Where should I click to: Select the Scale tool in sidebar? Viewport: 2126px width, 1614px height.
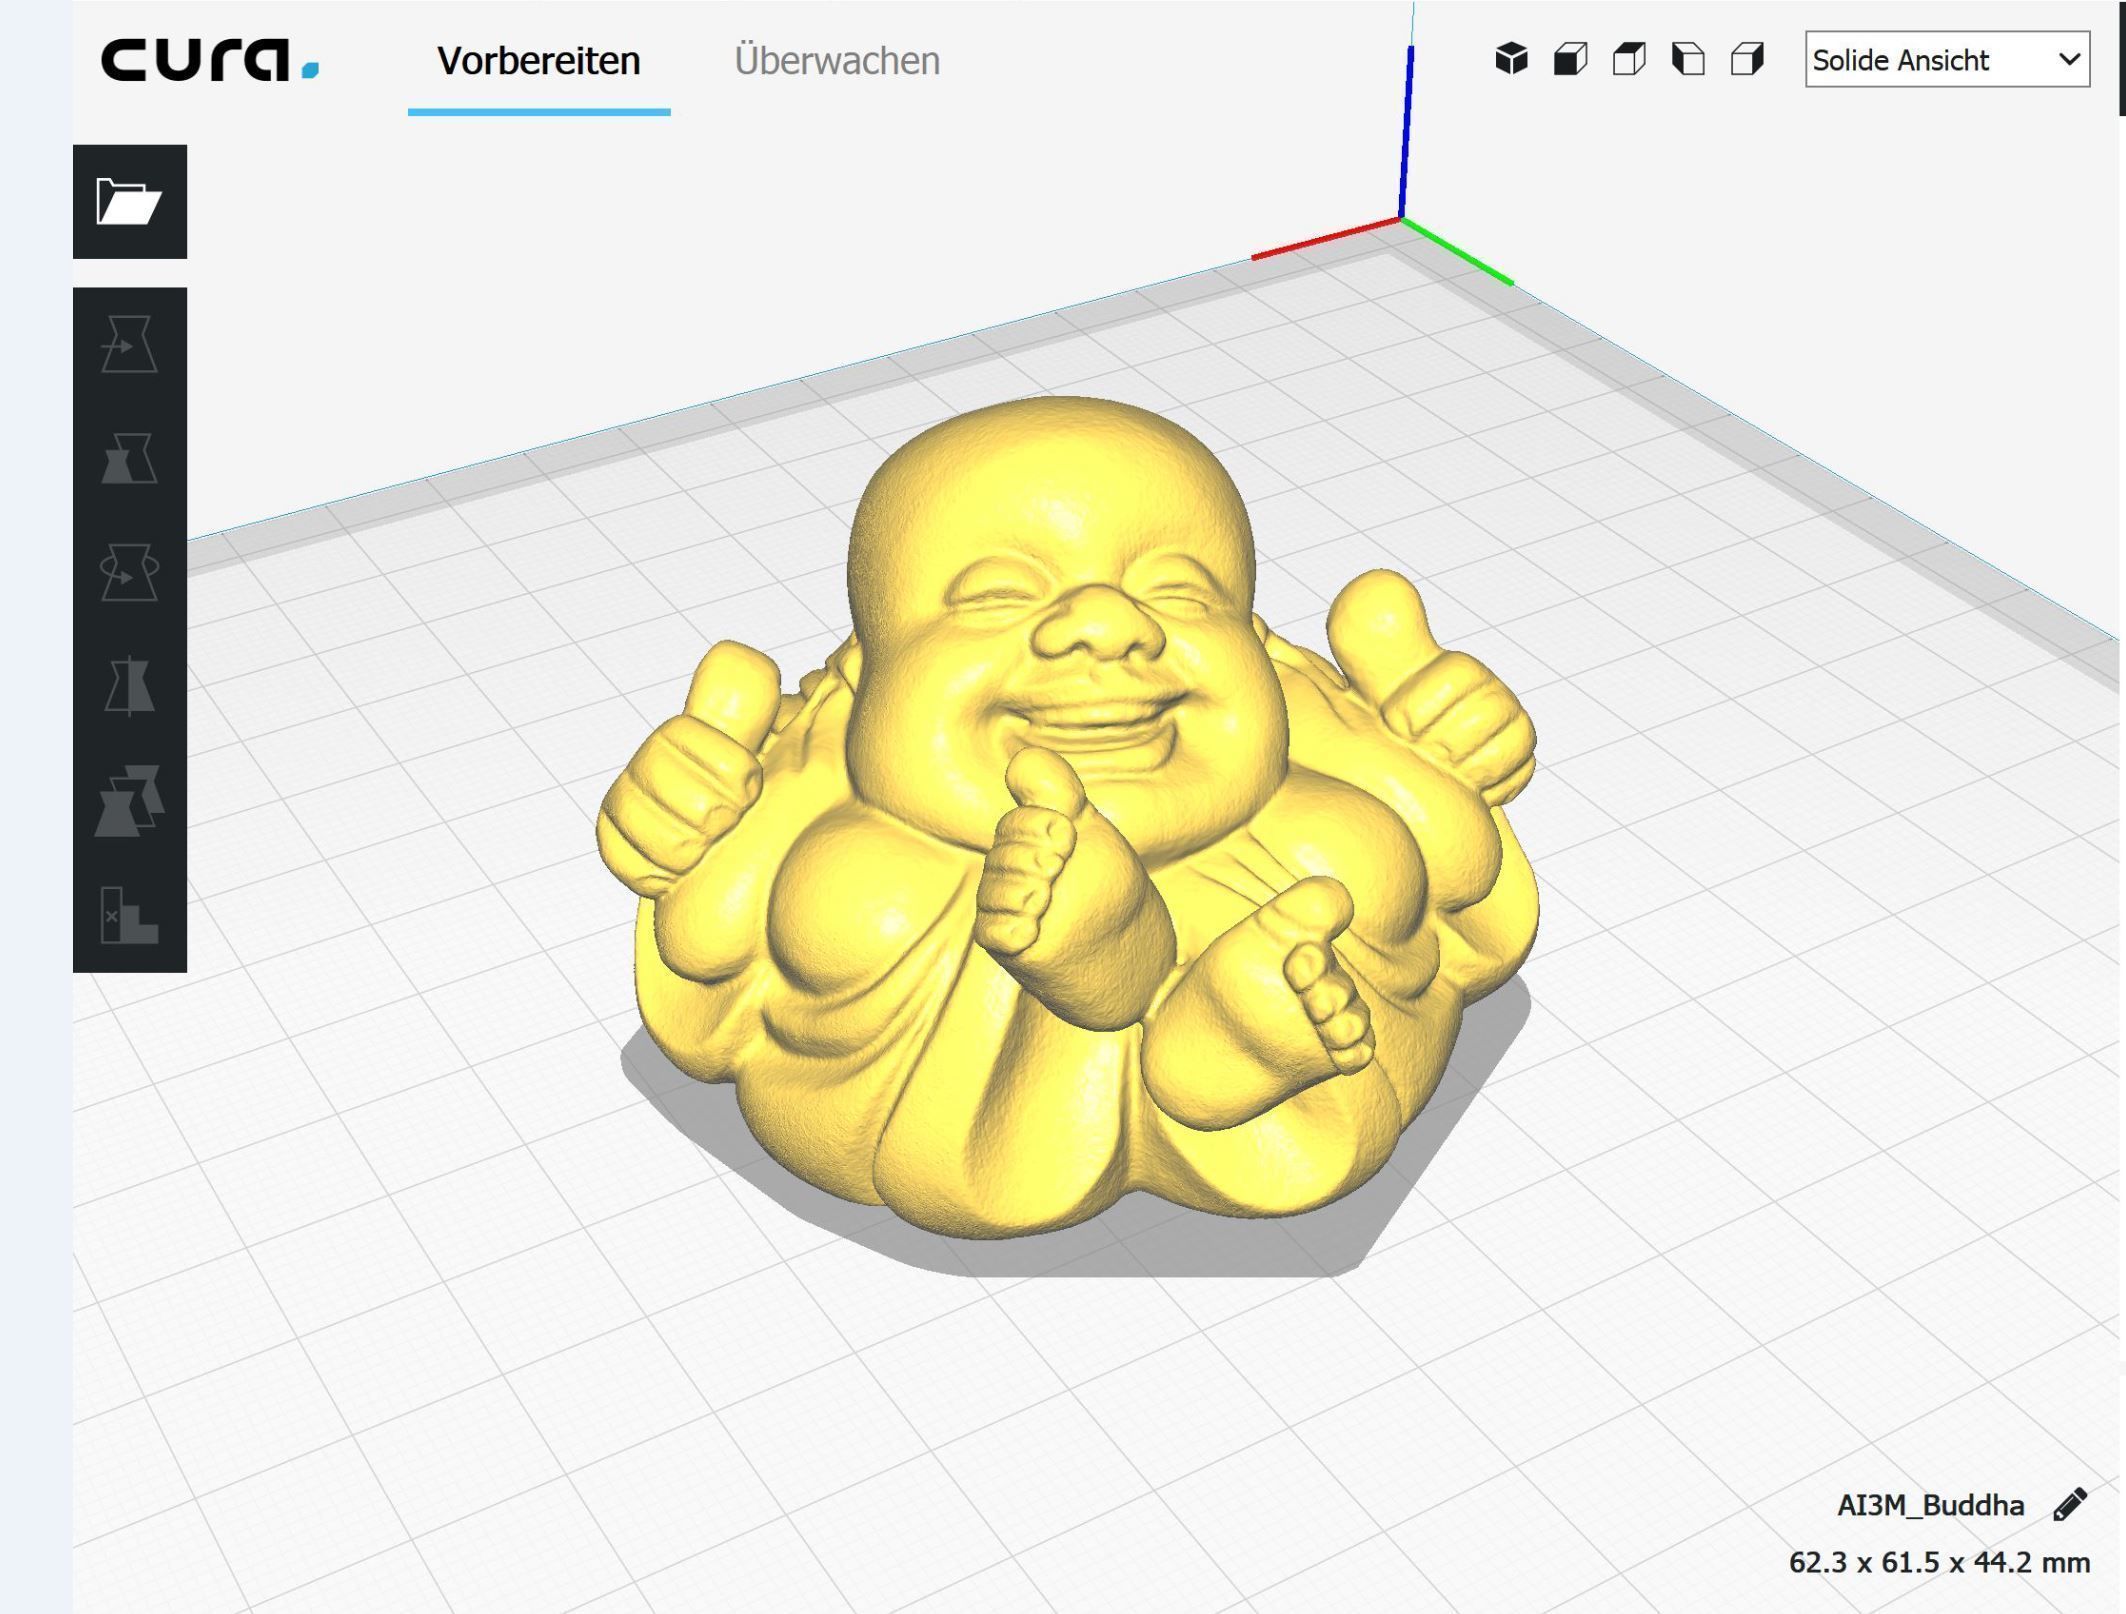click(x=129, y=459)
